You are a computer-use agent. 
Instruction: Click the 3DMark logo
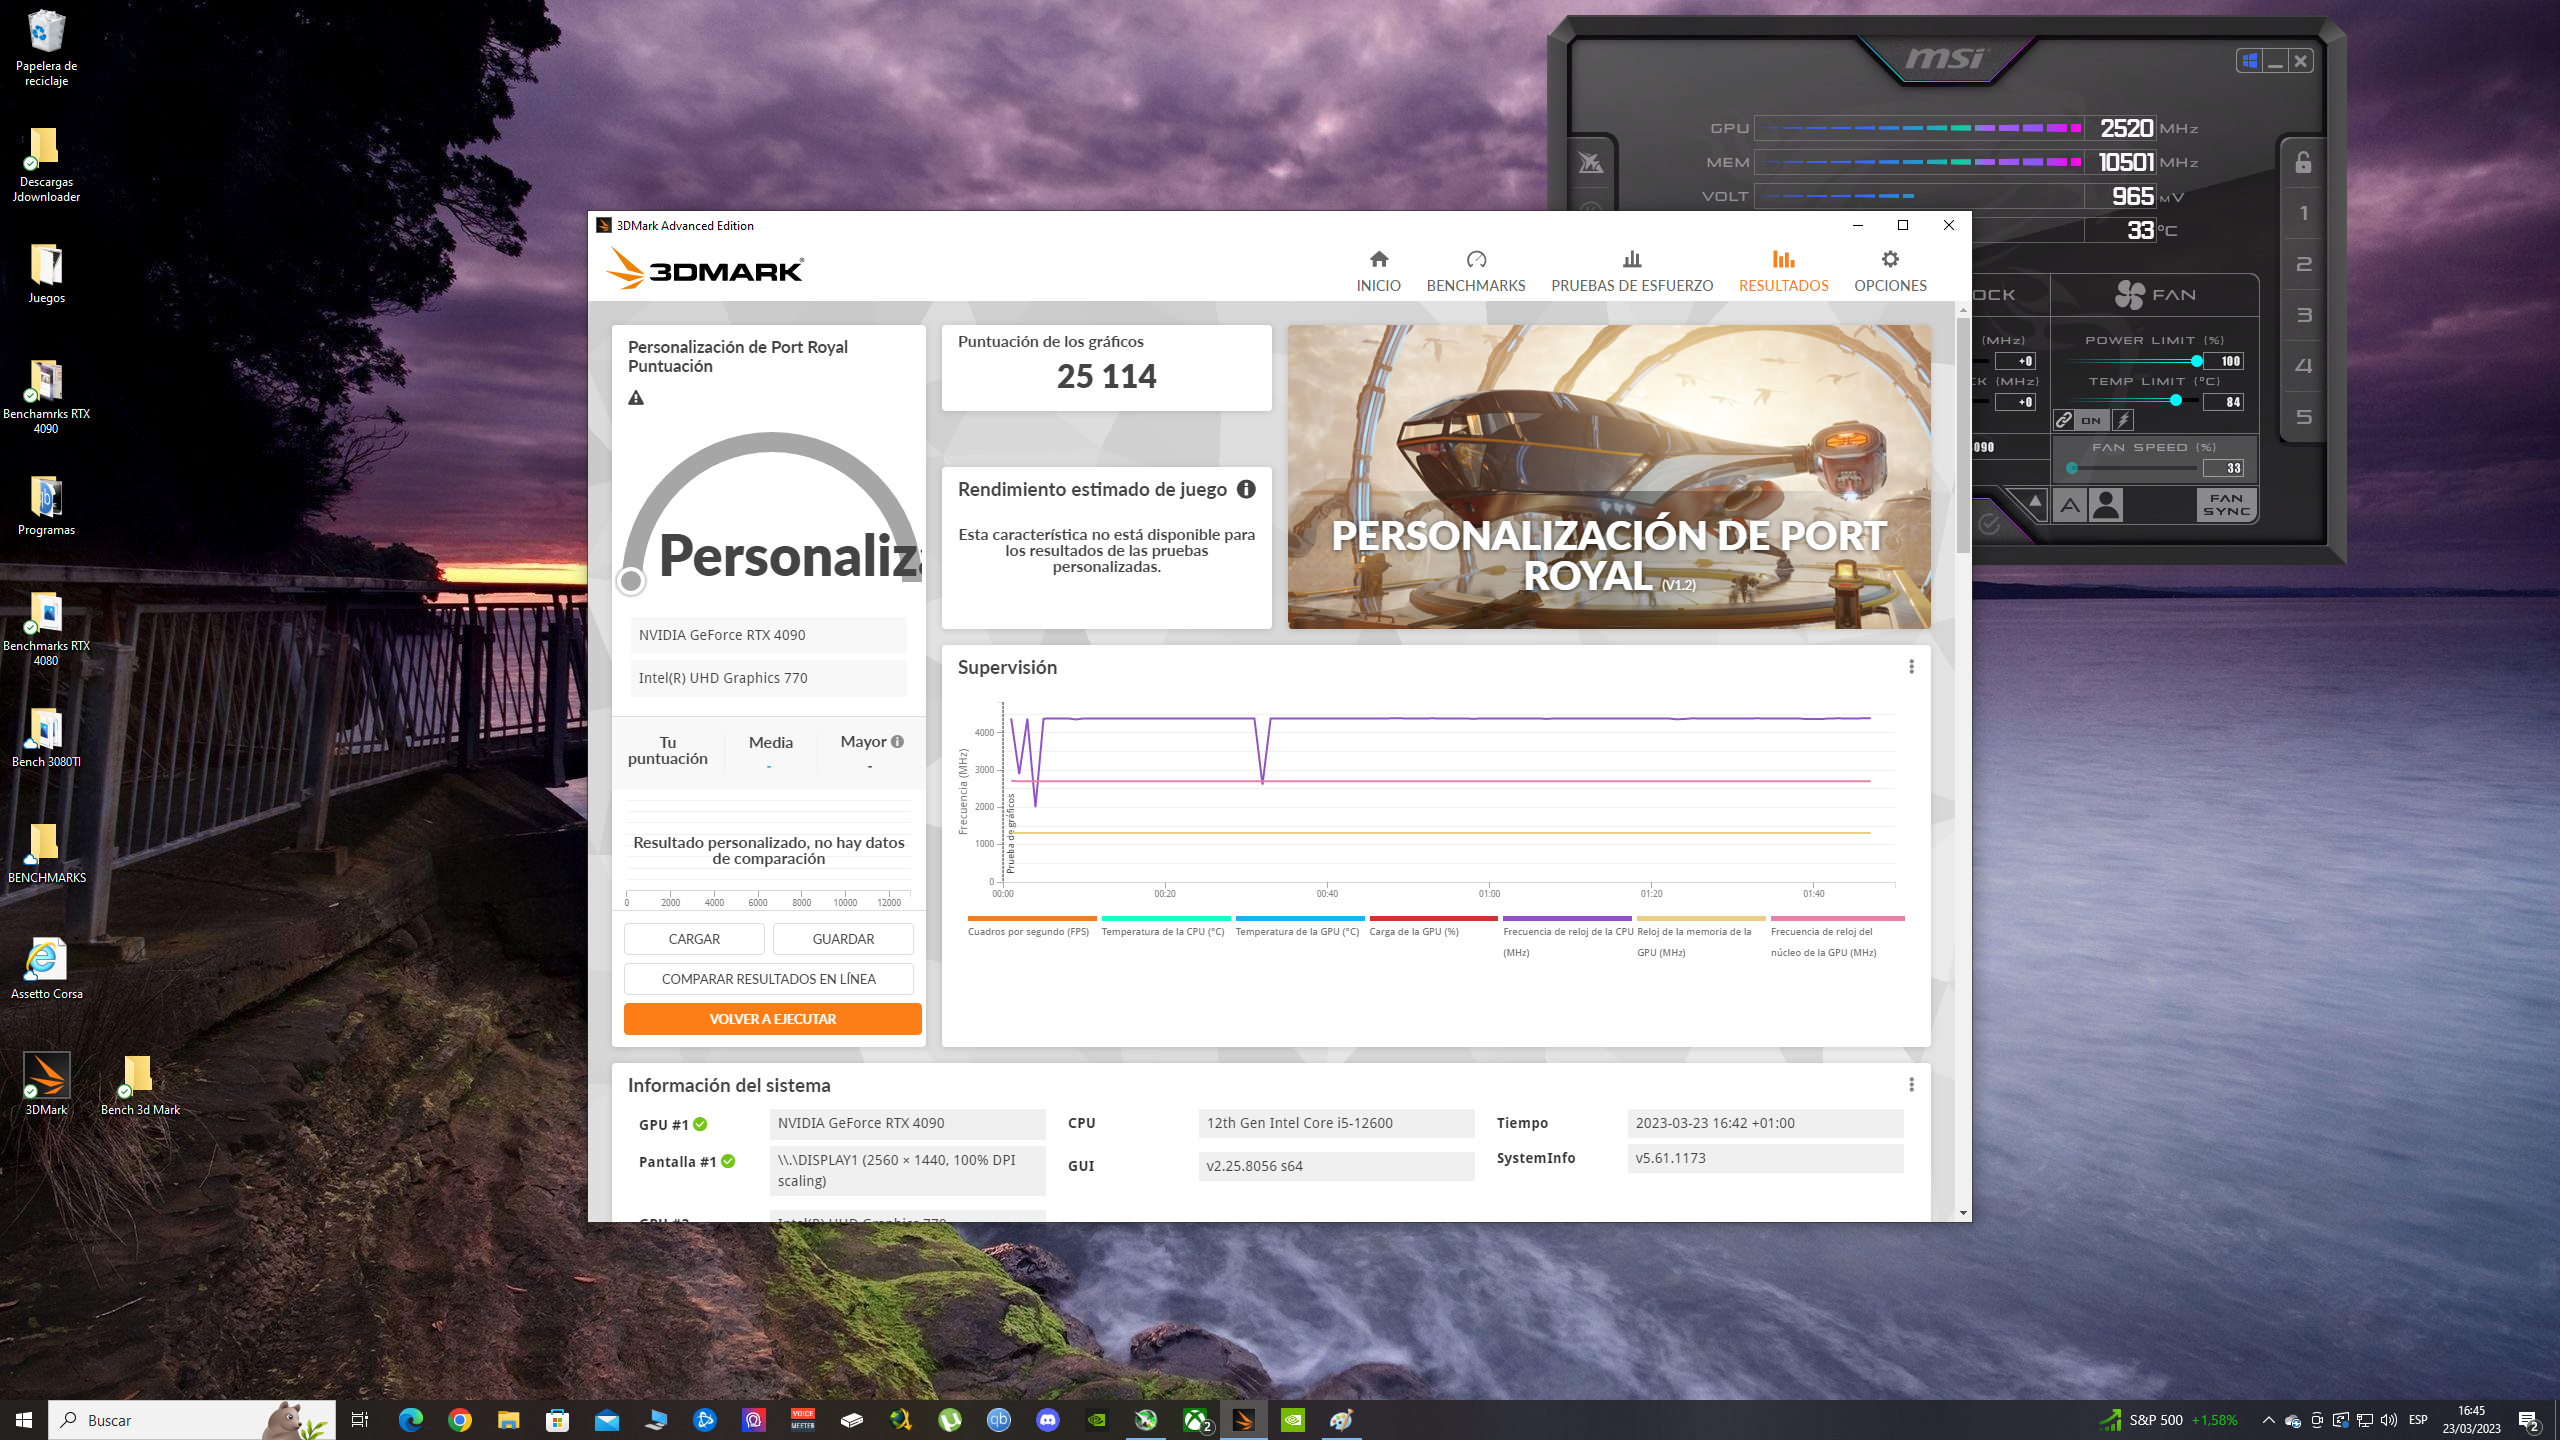[x=704, y=268]
